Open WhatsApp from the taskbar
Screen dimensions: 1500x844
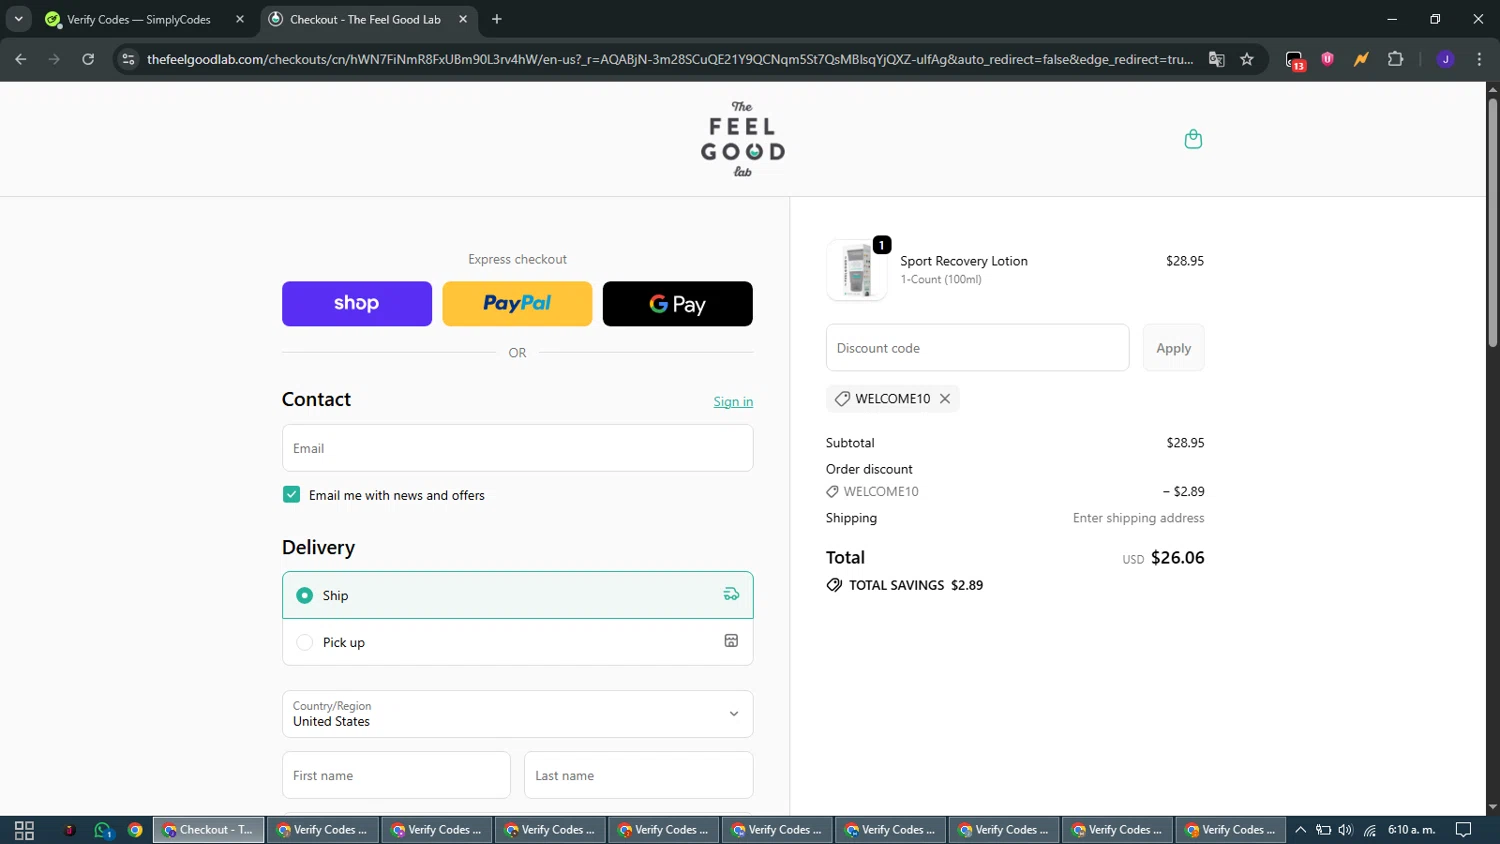pyautogui.click(x=103, y=830)
